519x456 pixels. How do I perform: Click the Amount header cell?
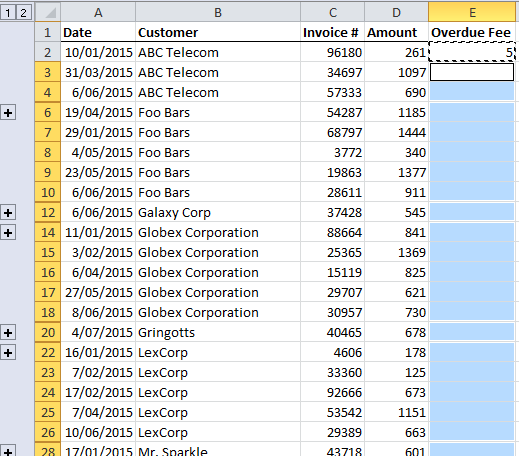coord(396,32)
